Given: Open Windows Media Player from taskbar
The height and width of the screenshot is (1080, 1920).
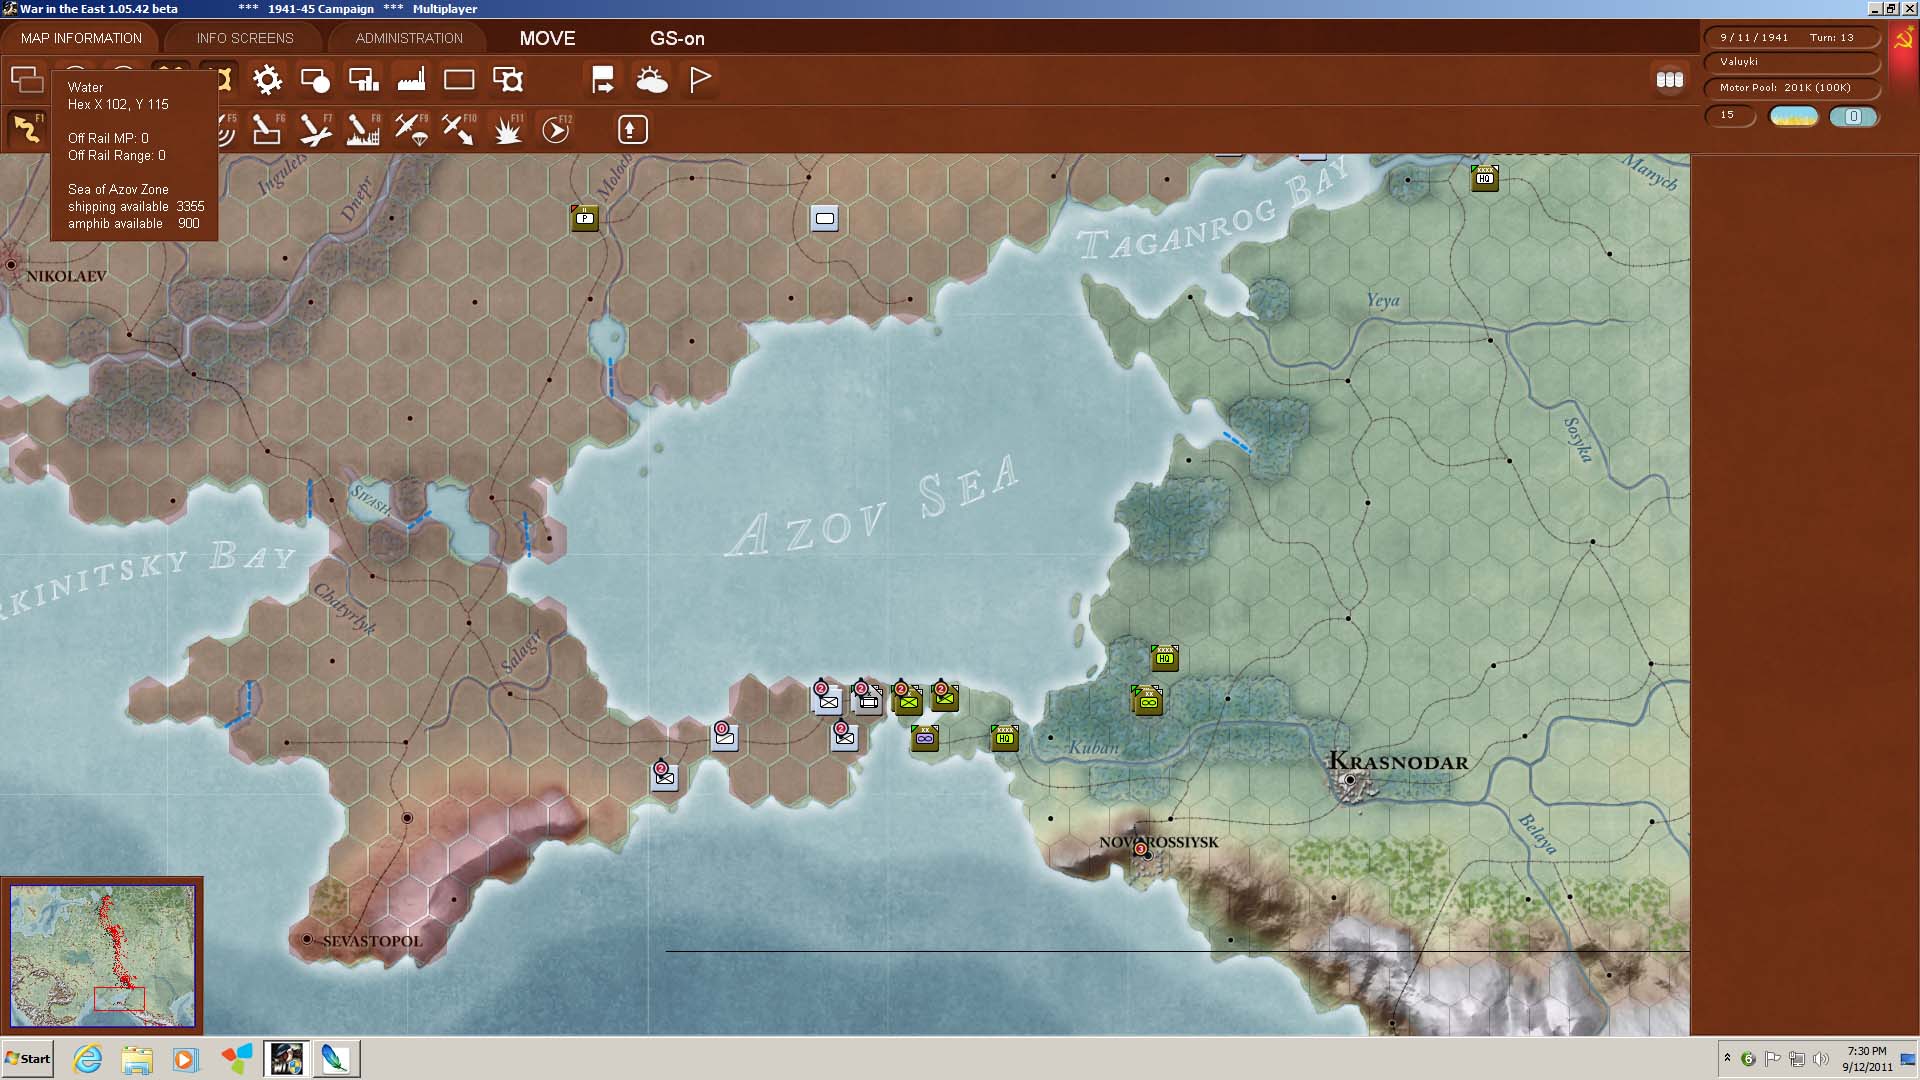Looking at the screenshot, I should pos(185,1059).
